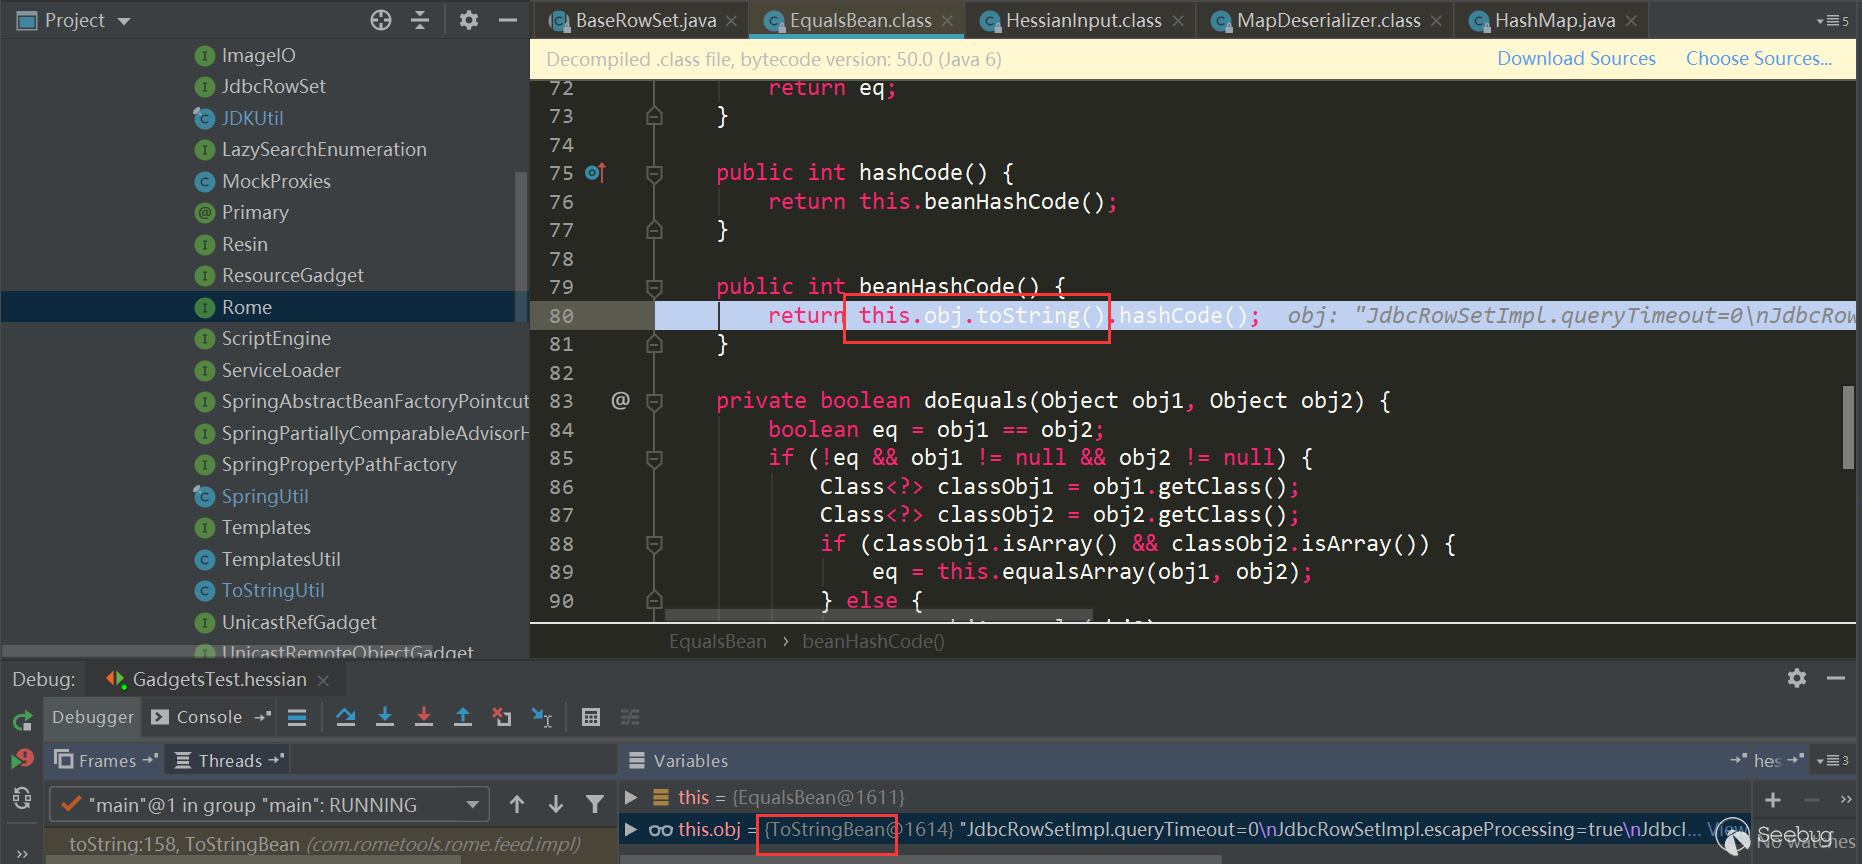Click the editor vertical scrollbar thumb
The height and width of the screenshot is (864, 1862).
[1849, 427]
